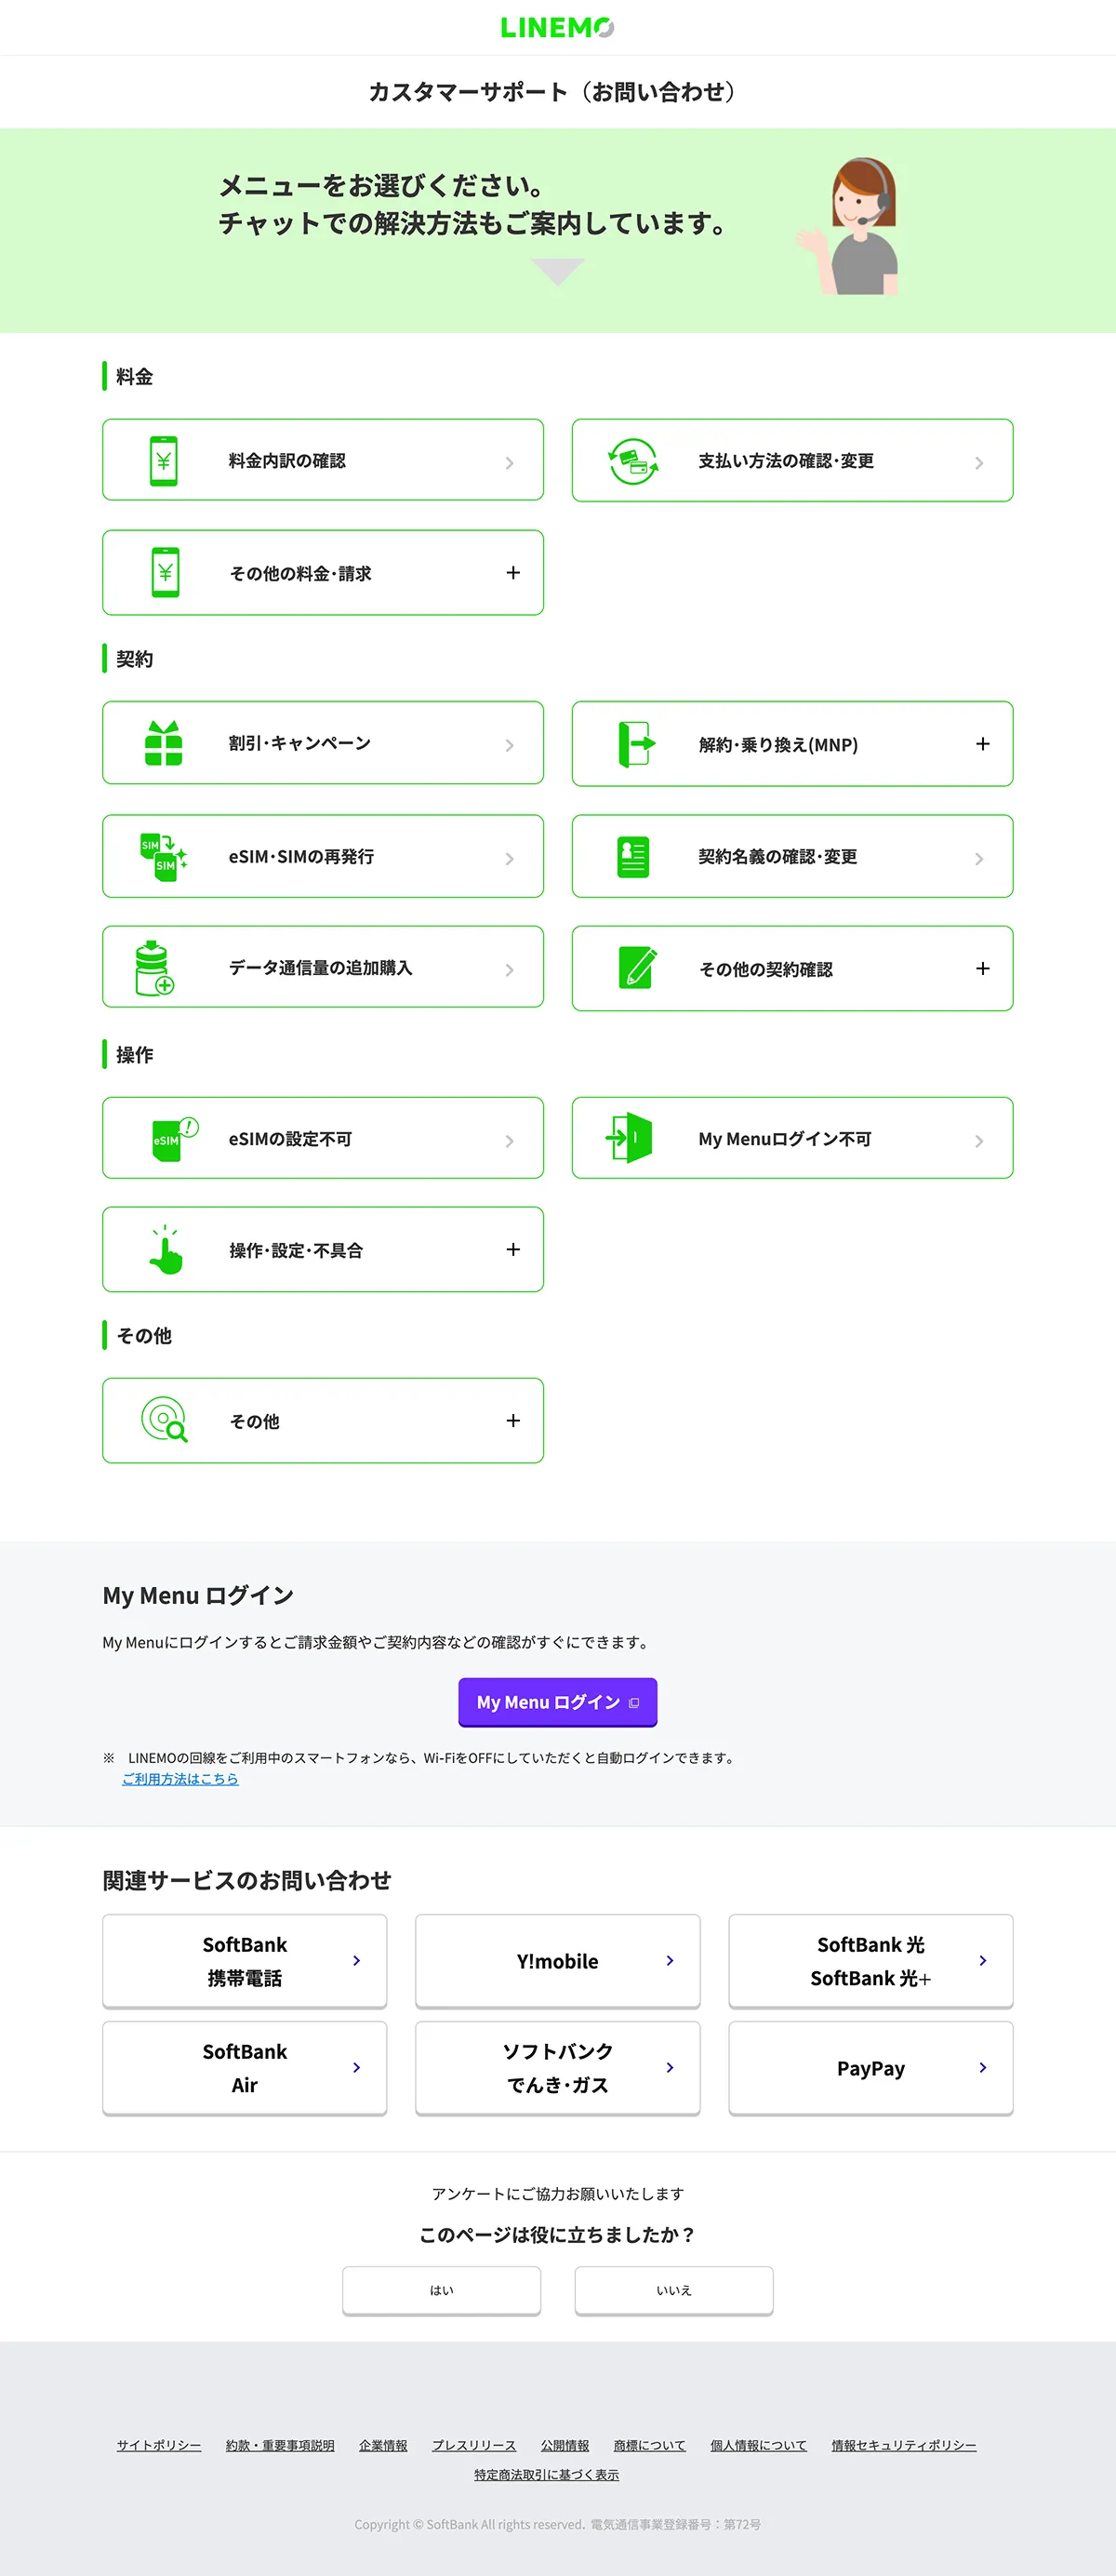
Task: Click the contract document icon for 契約名義の確認
Action: pos(633,857)
